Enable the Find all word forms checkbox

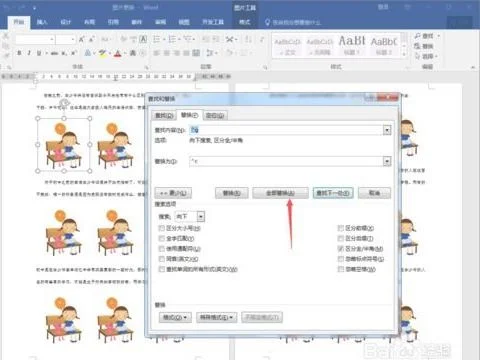(x=162, y=269)
